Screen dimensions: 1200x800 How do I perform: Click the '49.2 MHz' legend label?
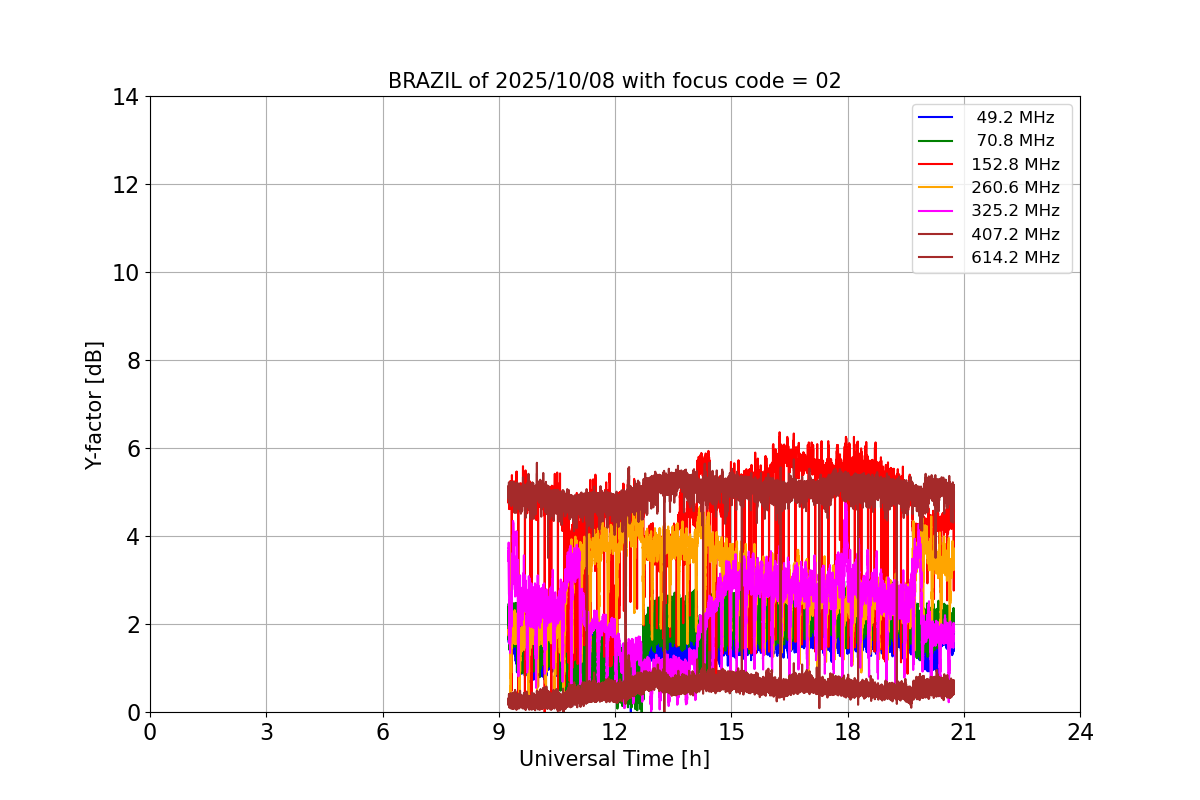coord(1015,118)
